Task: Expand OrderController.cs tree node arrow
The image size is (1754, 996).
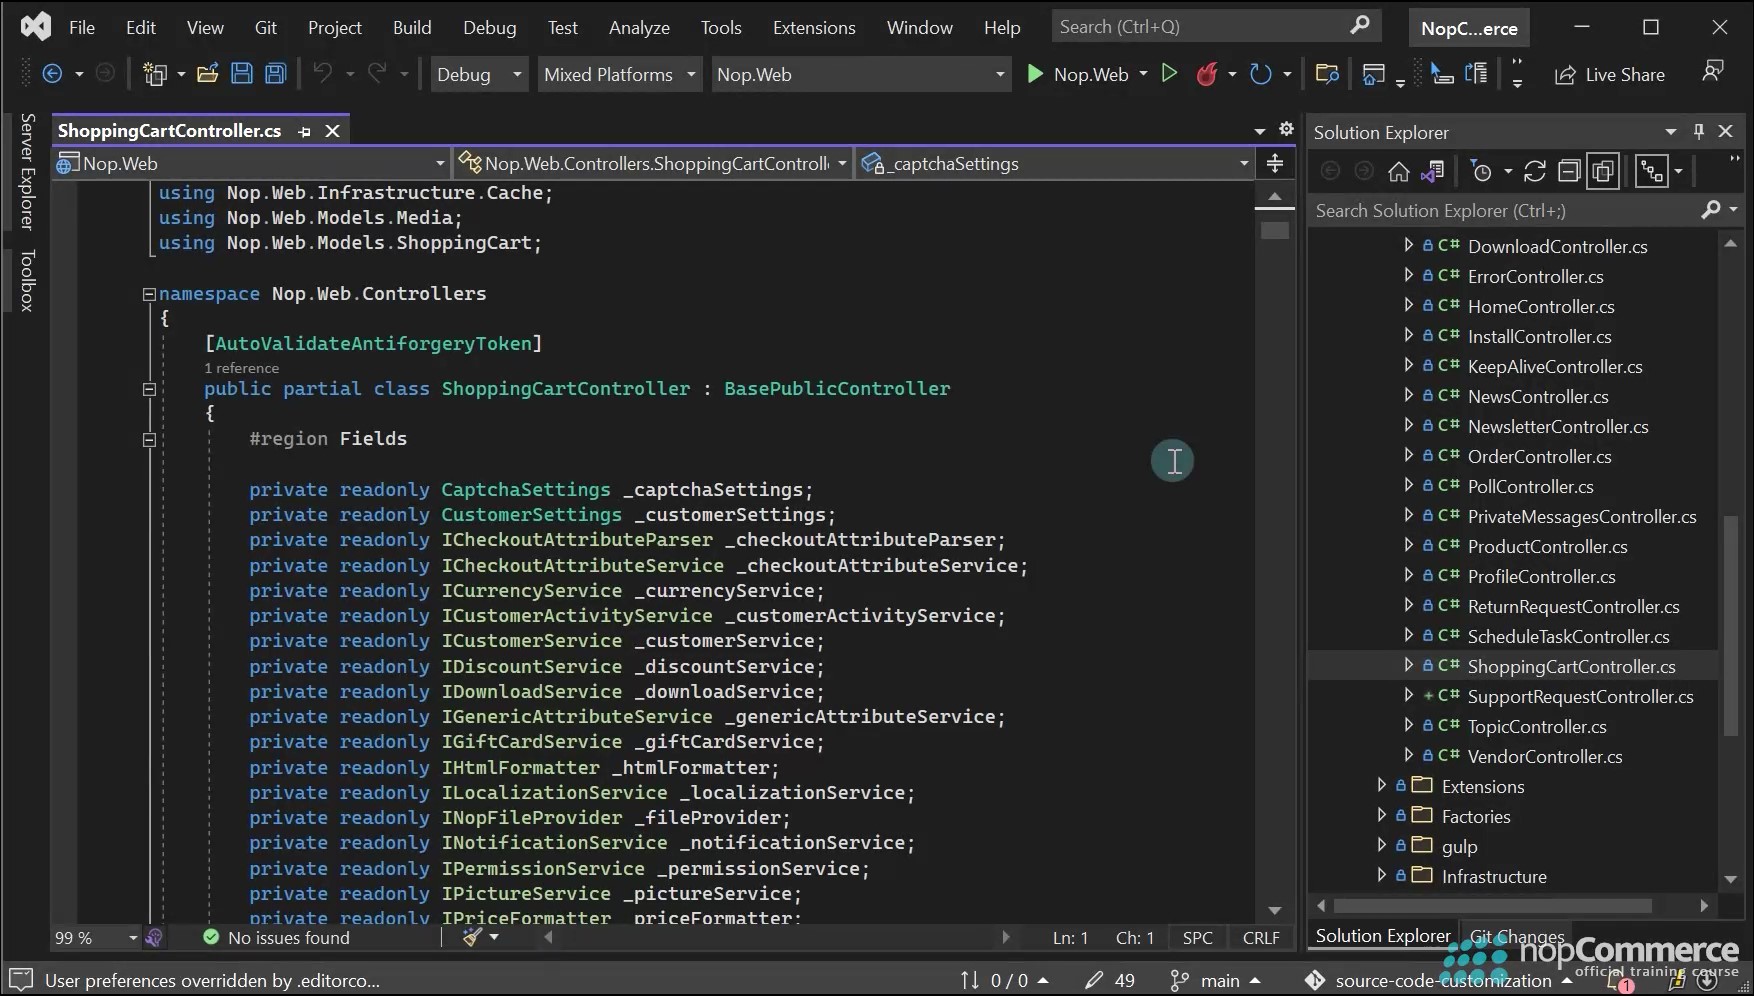Action: pos(1408,456)
